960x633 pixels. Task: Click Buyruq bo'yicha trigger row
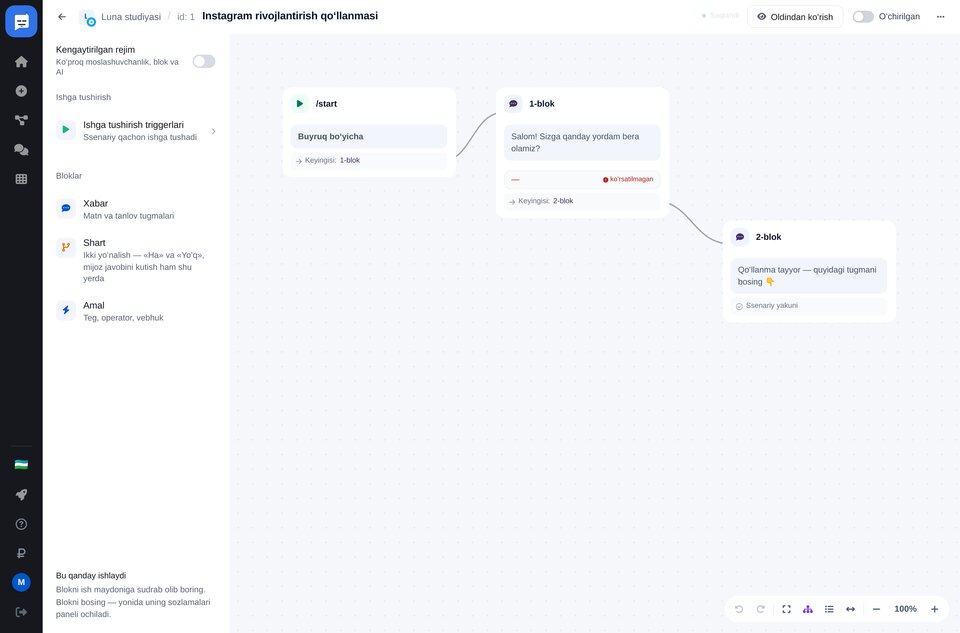pos(369,137)
